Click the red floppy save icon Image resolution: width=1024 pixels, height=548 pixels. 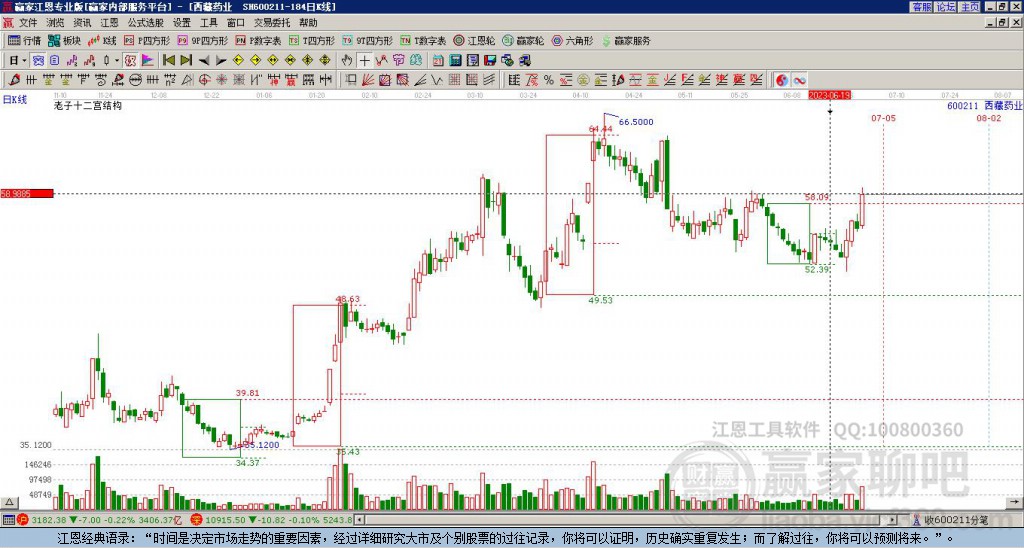coord(490,61)
